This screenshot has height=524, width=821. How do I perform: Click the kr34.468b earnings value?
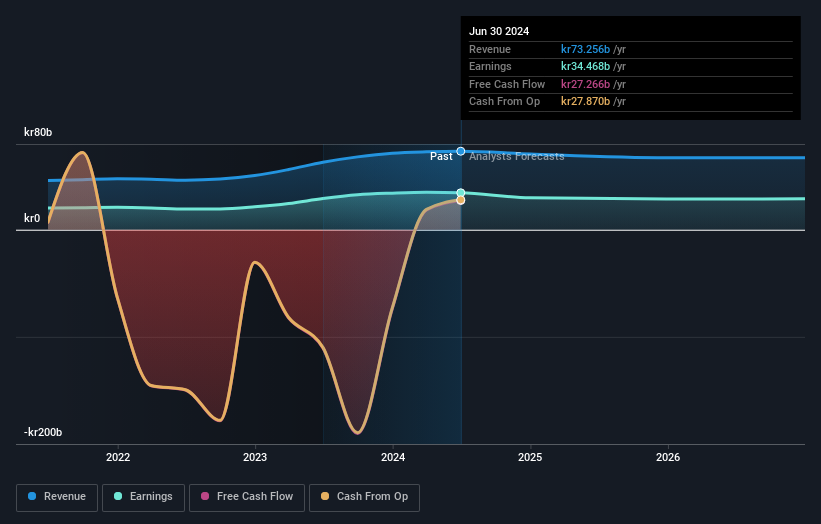(x=585, y=66)
